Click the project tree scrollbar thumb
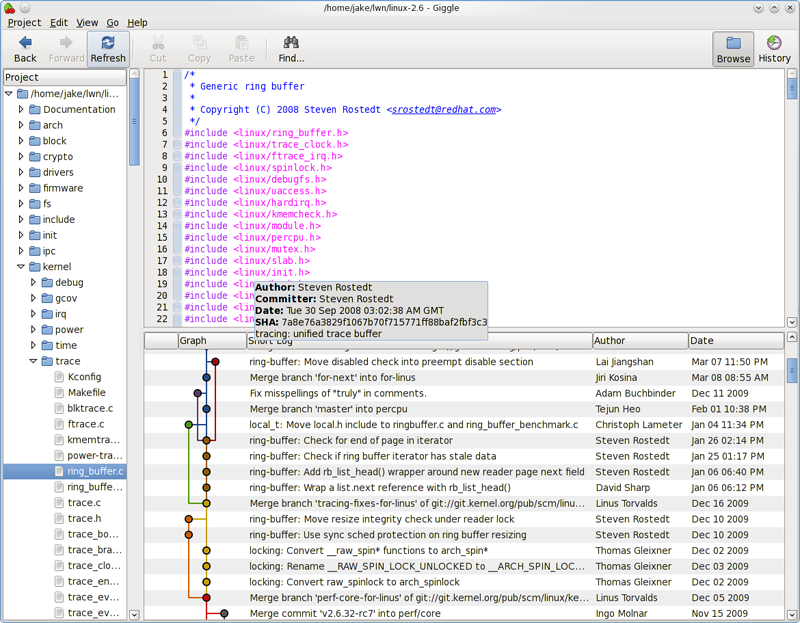The height and width of the screenshot is (623, 800). click(x=134, y=122)
